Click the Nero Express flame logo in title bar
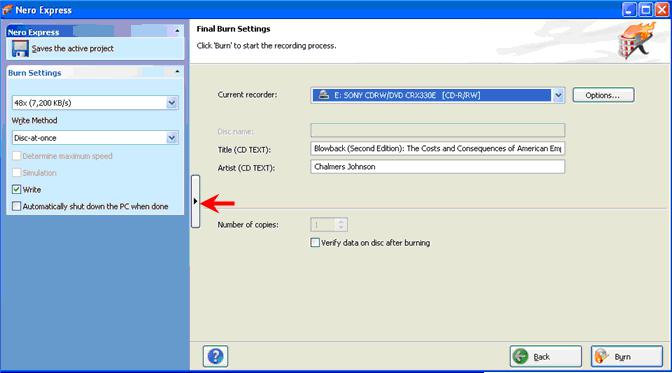The height and width of the screenshot is (373, 672). pyautogui.click(x=7, y=9)
